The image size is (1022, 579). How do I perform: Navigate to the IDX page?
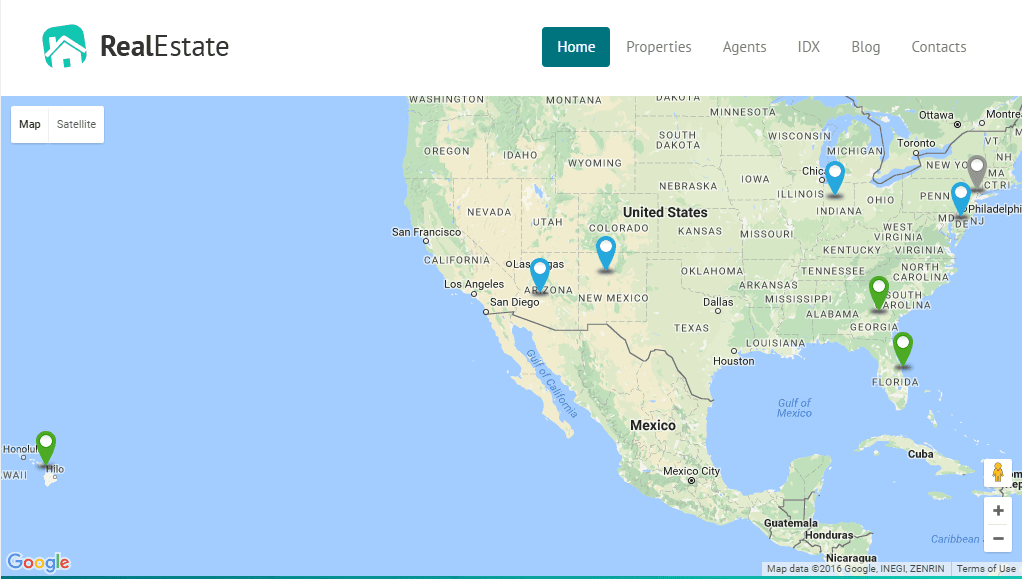point(809,47)
